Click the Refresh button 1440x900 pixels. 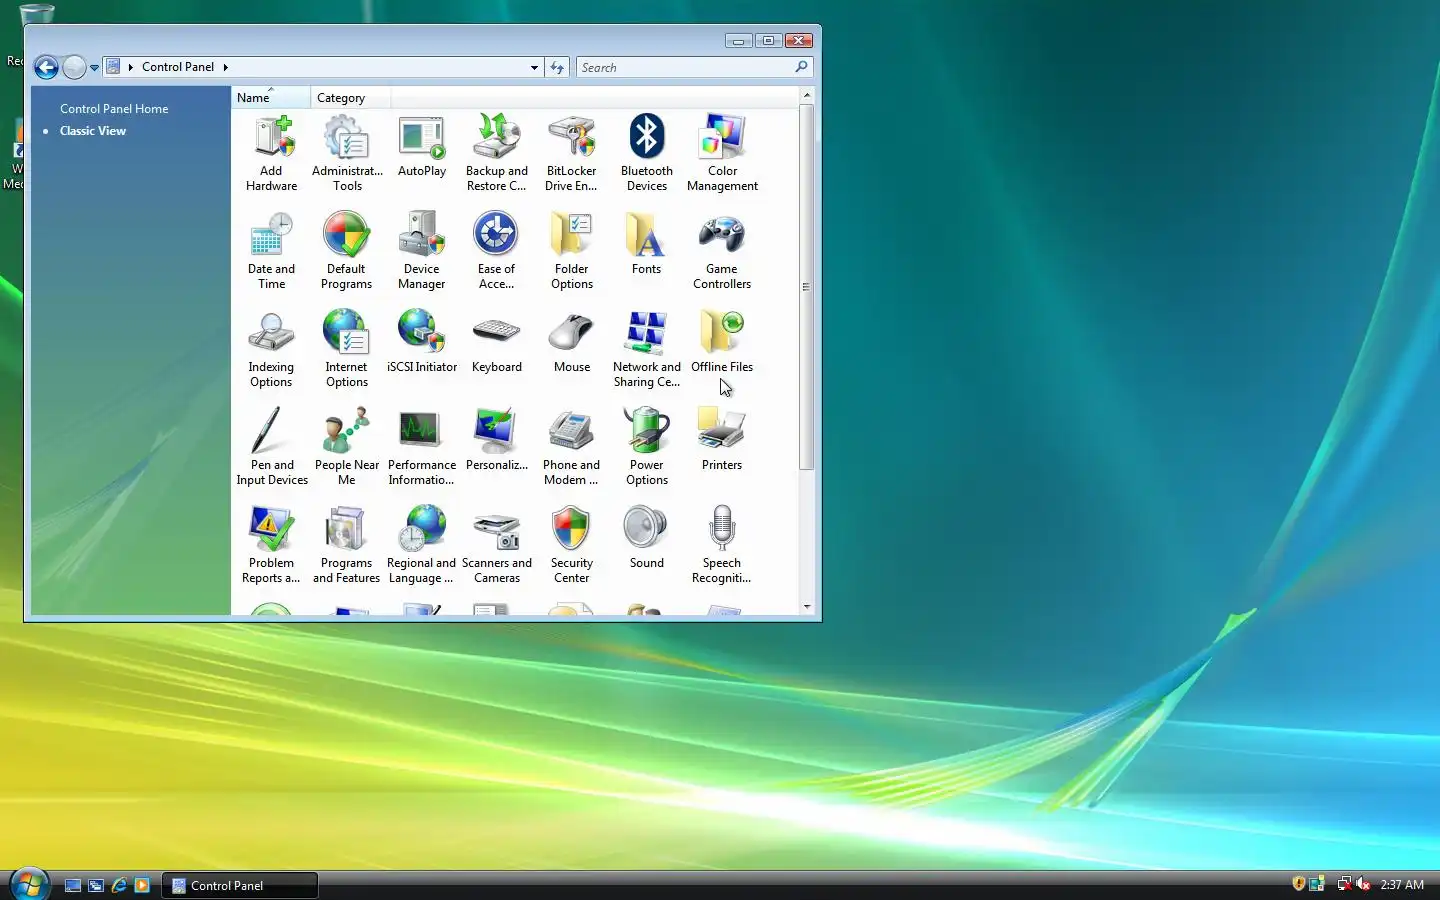tap(558, 67)
